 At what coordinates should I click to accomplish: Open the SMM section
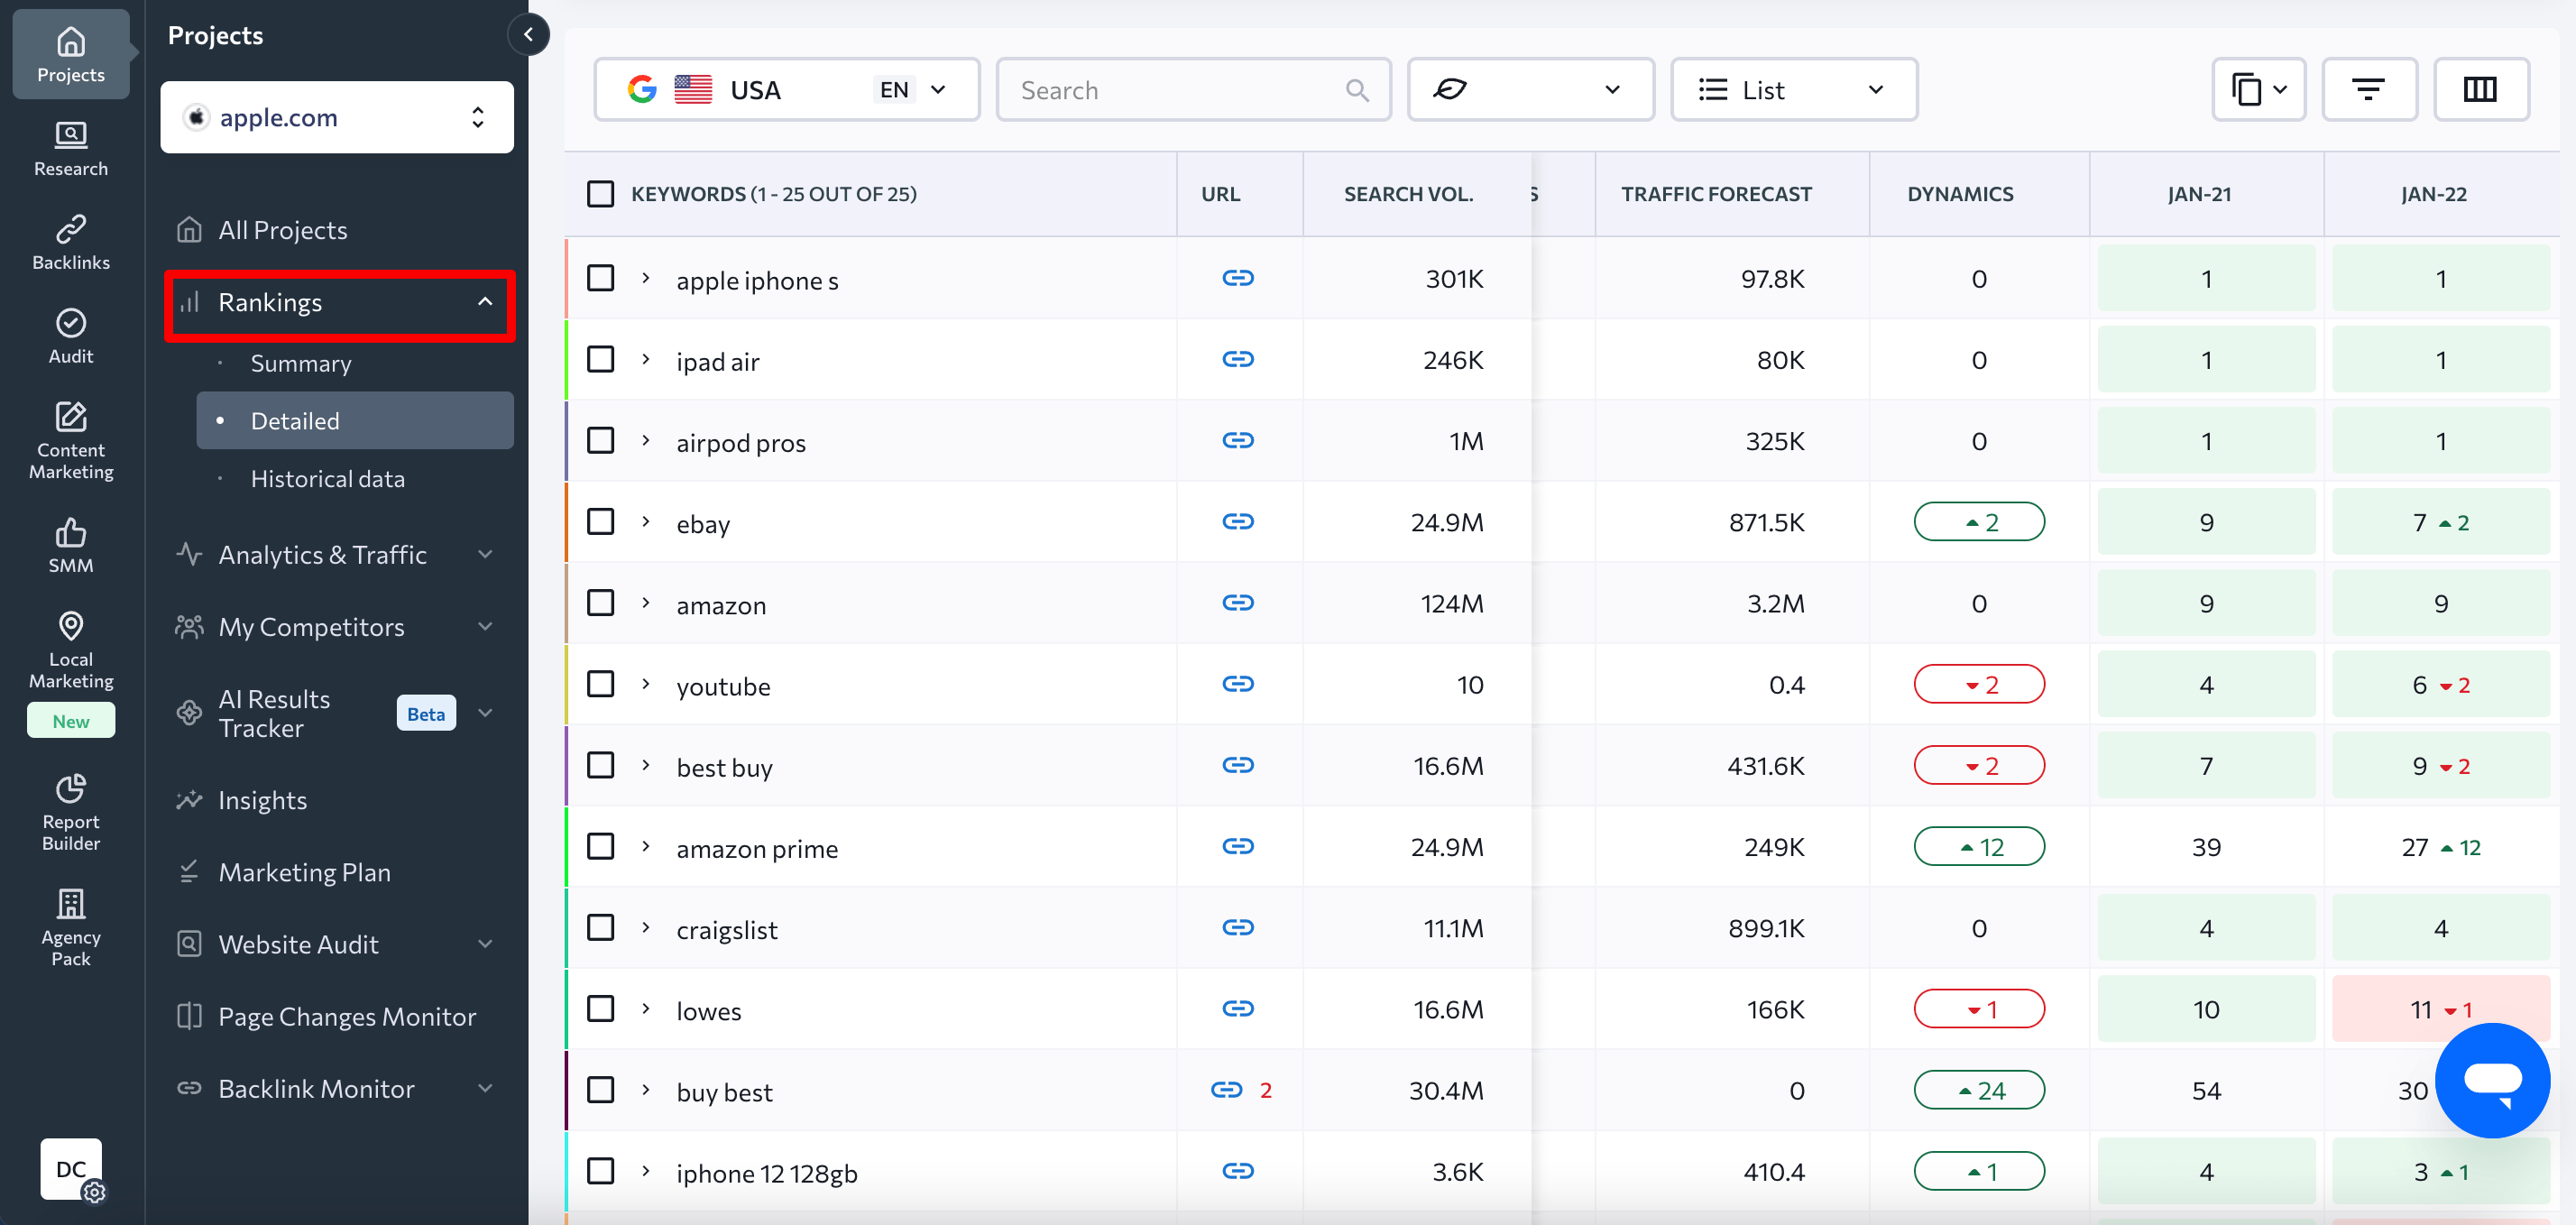pyautogui.click(x=70, y=546)
